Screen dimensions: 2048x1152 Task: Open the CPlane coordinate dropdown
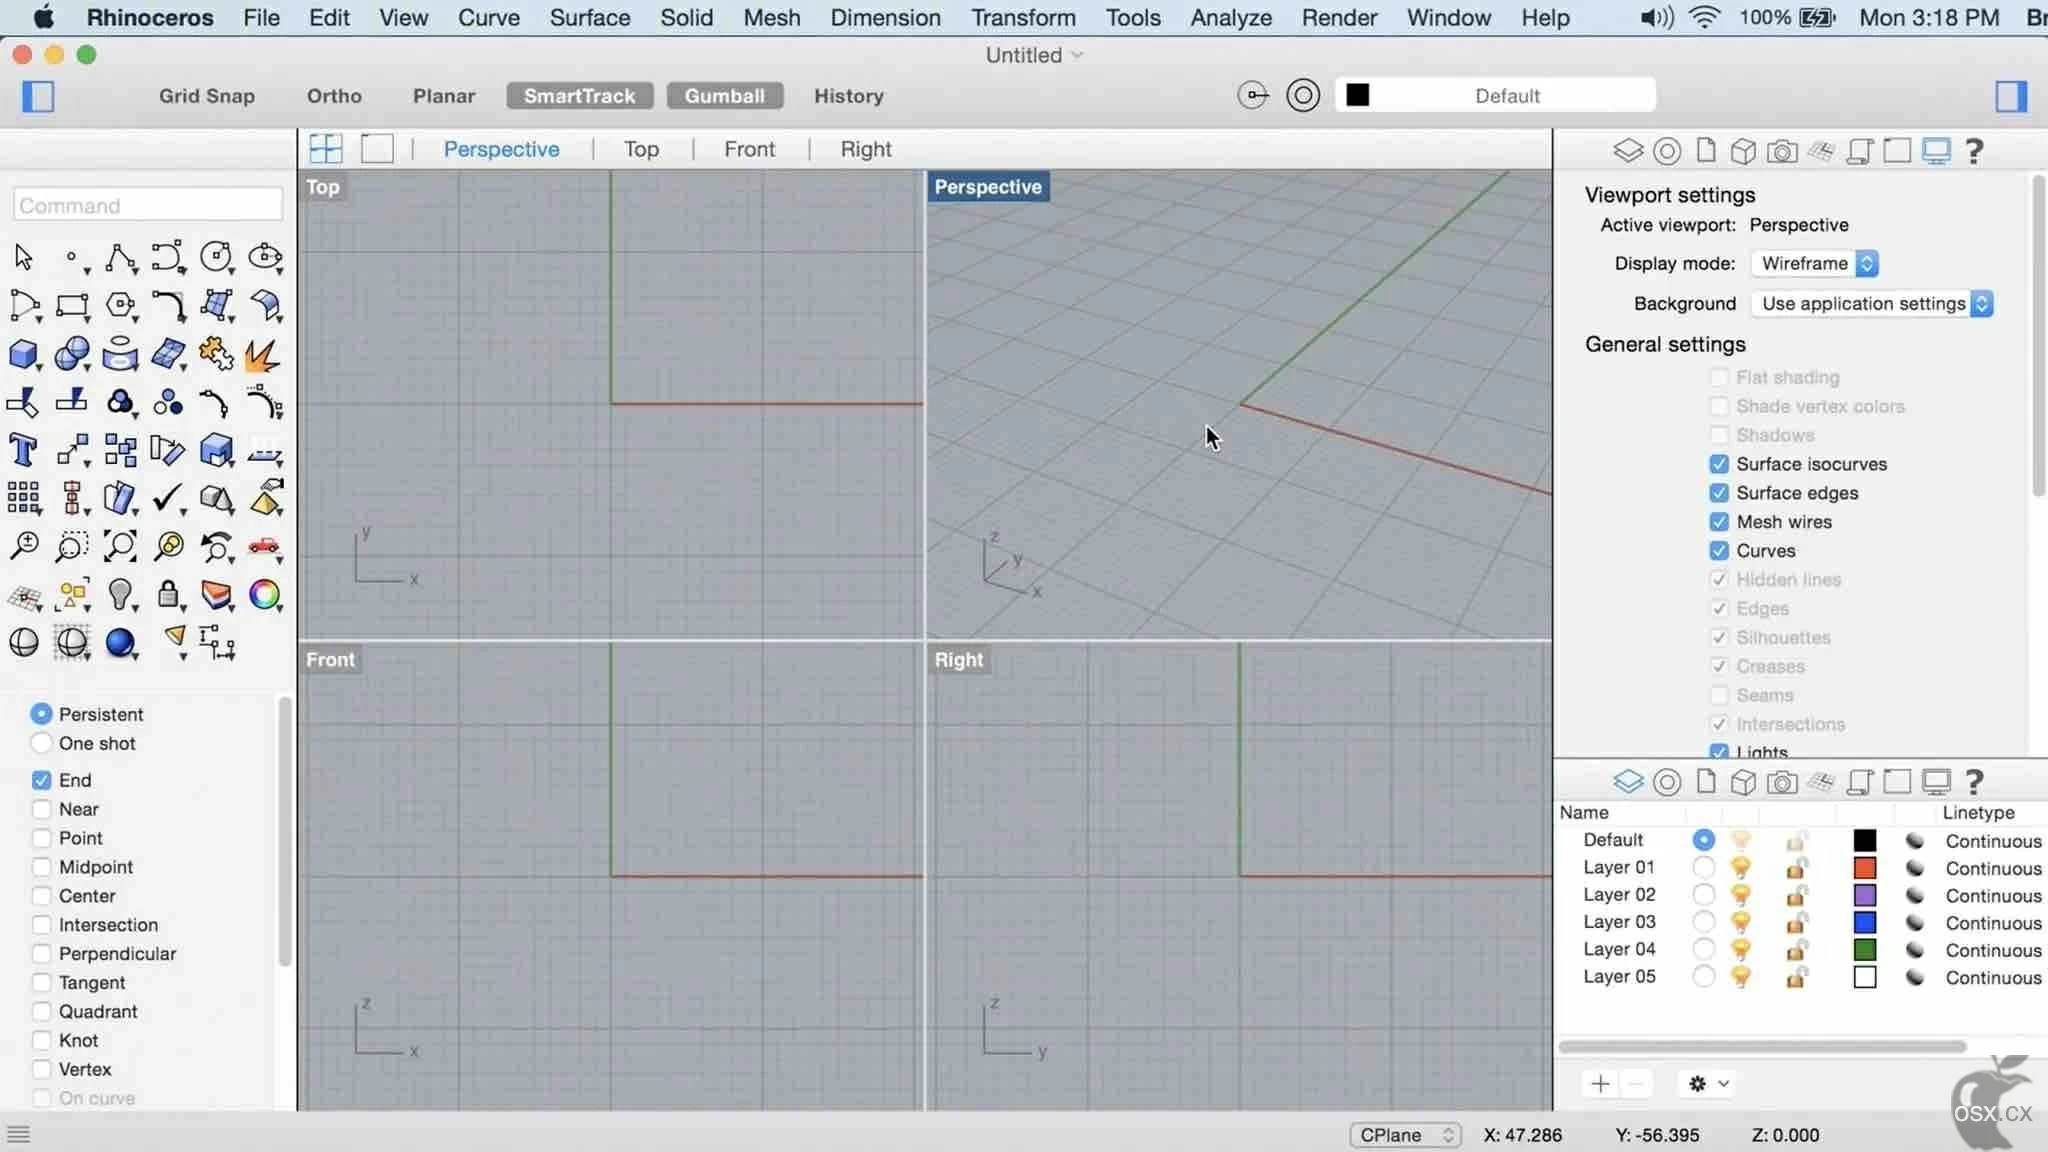click(x=1406, y=1135)
